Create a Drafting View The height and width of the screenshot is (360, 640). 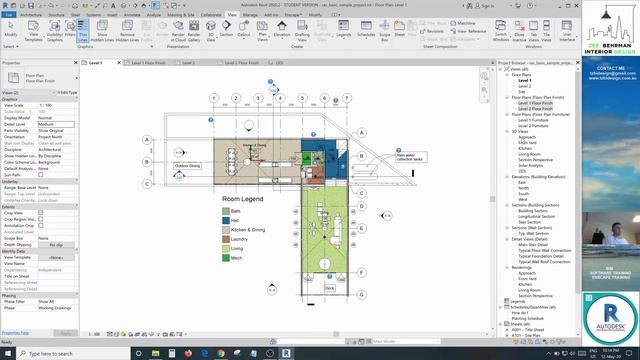tap(302, 31)
